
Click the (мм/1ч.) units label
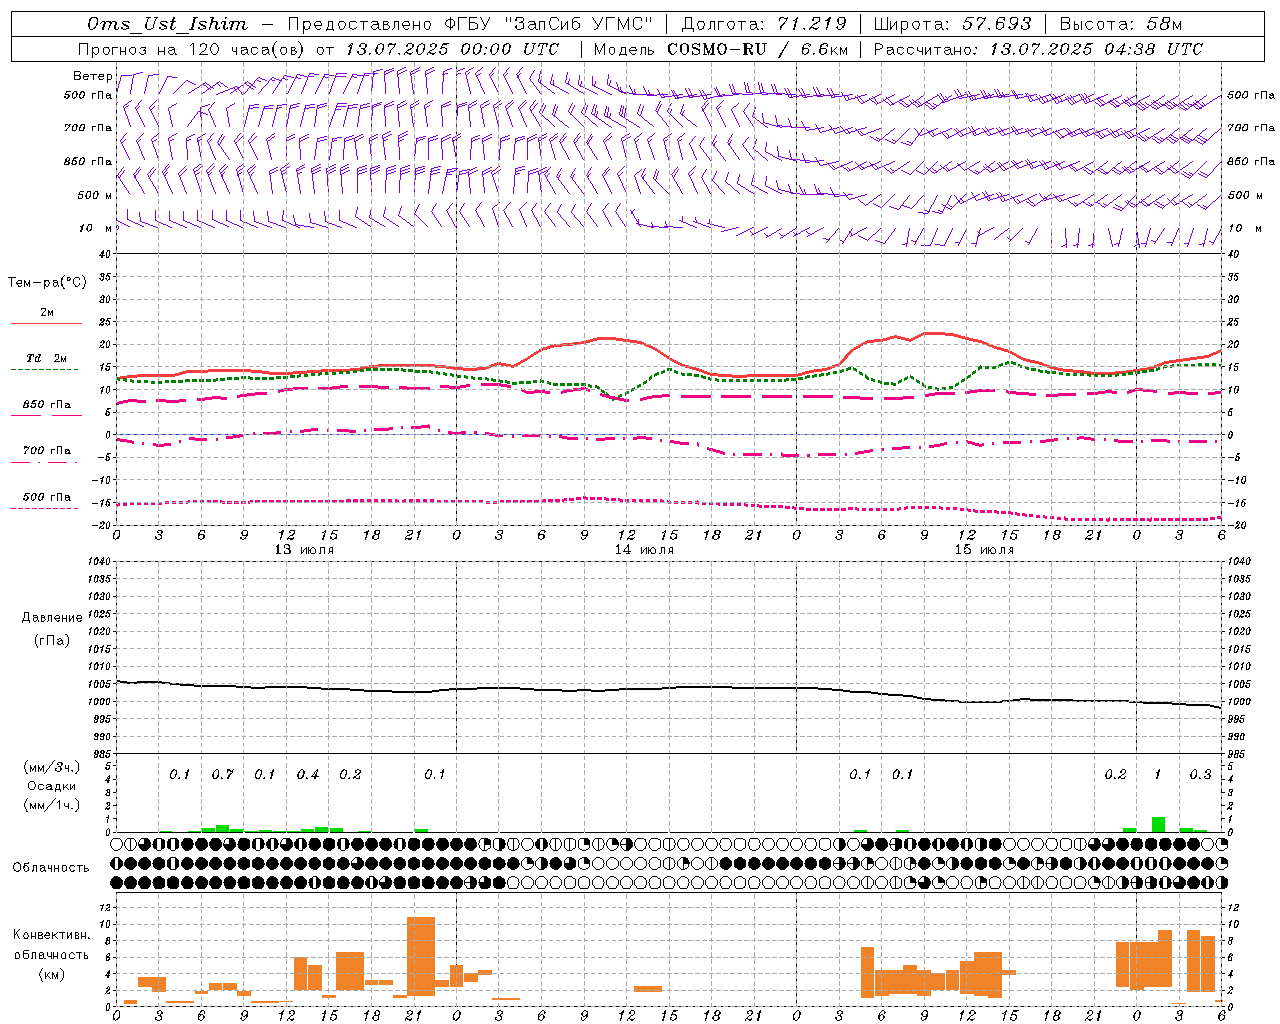tap(52, 805)
